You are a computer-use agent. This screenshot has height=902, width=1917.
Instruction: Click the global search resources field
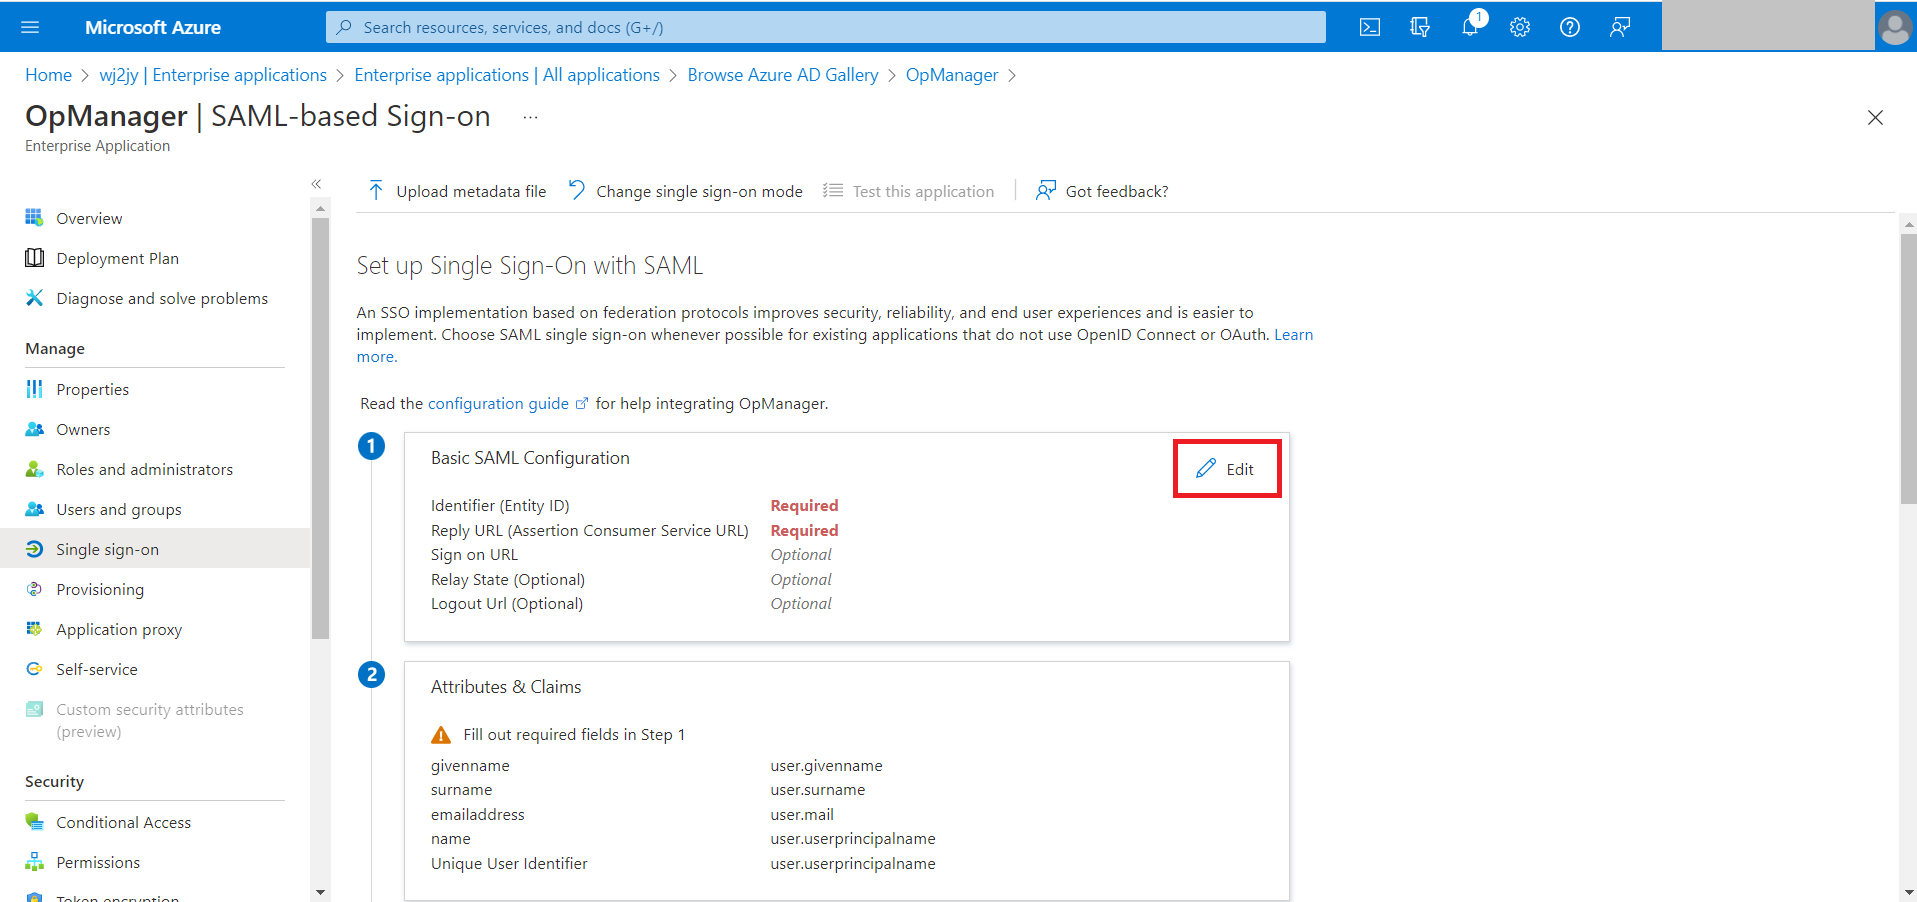click(825, 27)
